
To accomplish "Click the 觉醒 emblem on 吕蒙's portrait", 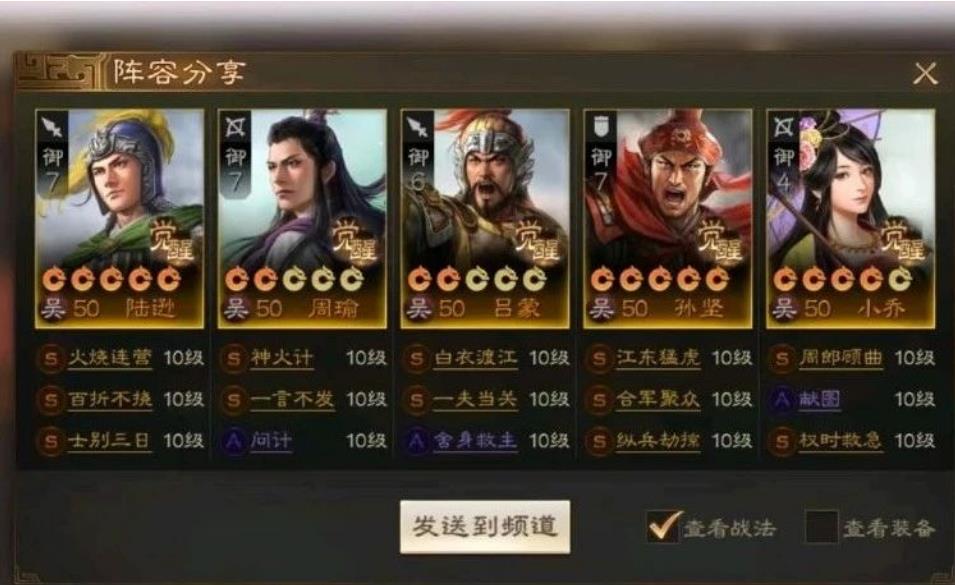I will (x=537, y=242).
